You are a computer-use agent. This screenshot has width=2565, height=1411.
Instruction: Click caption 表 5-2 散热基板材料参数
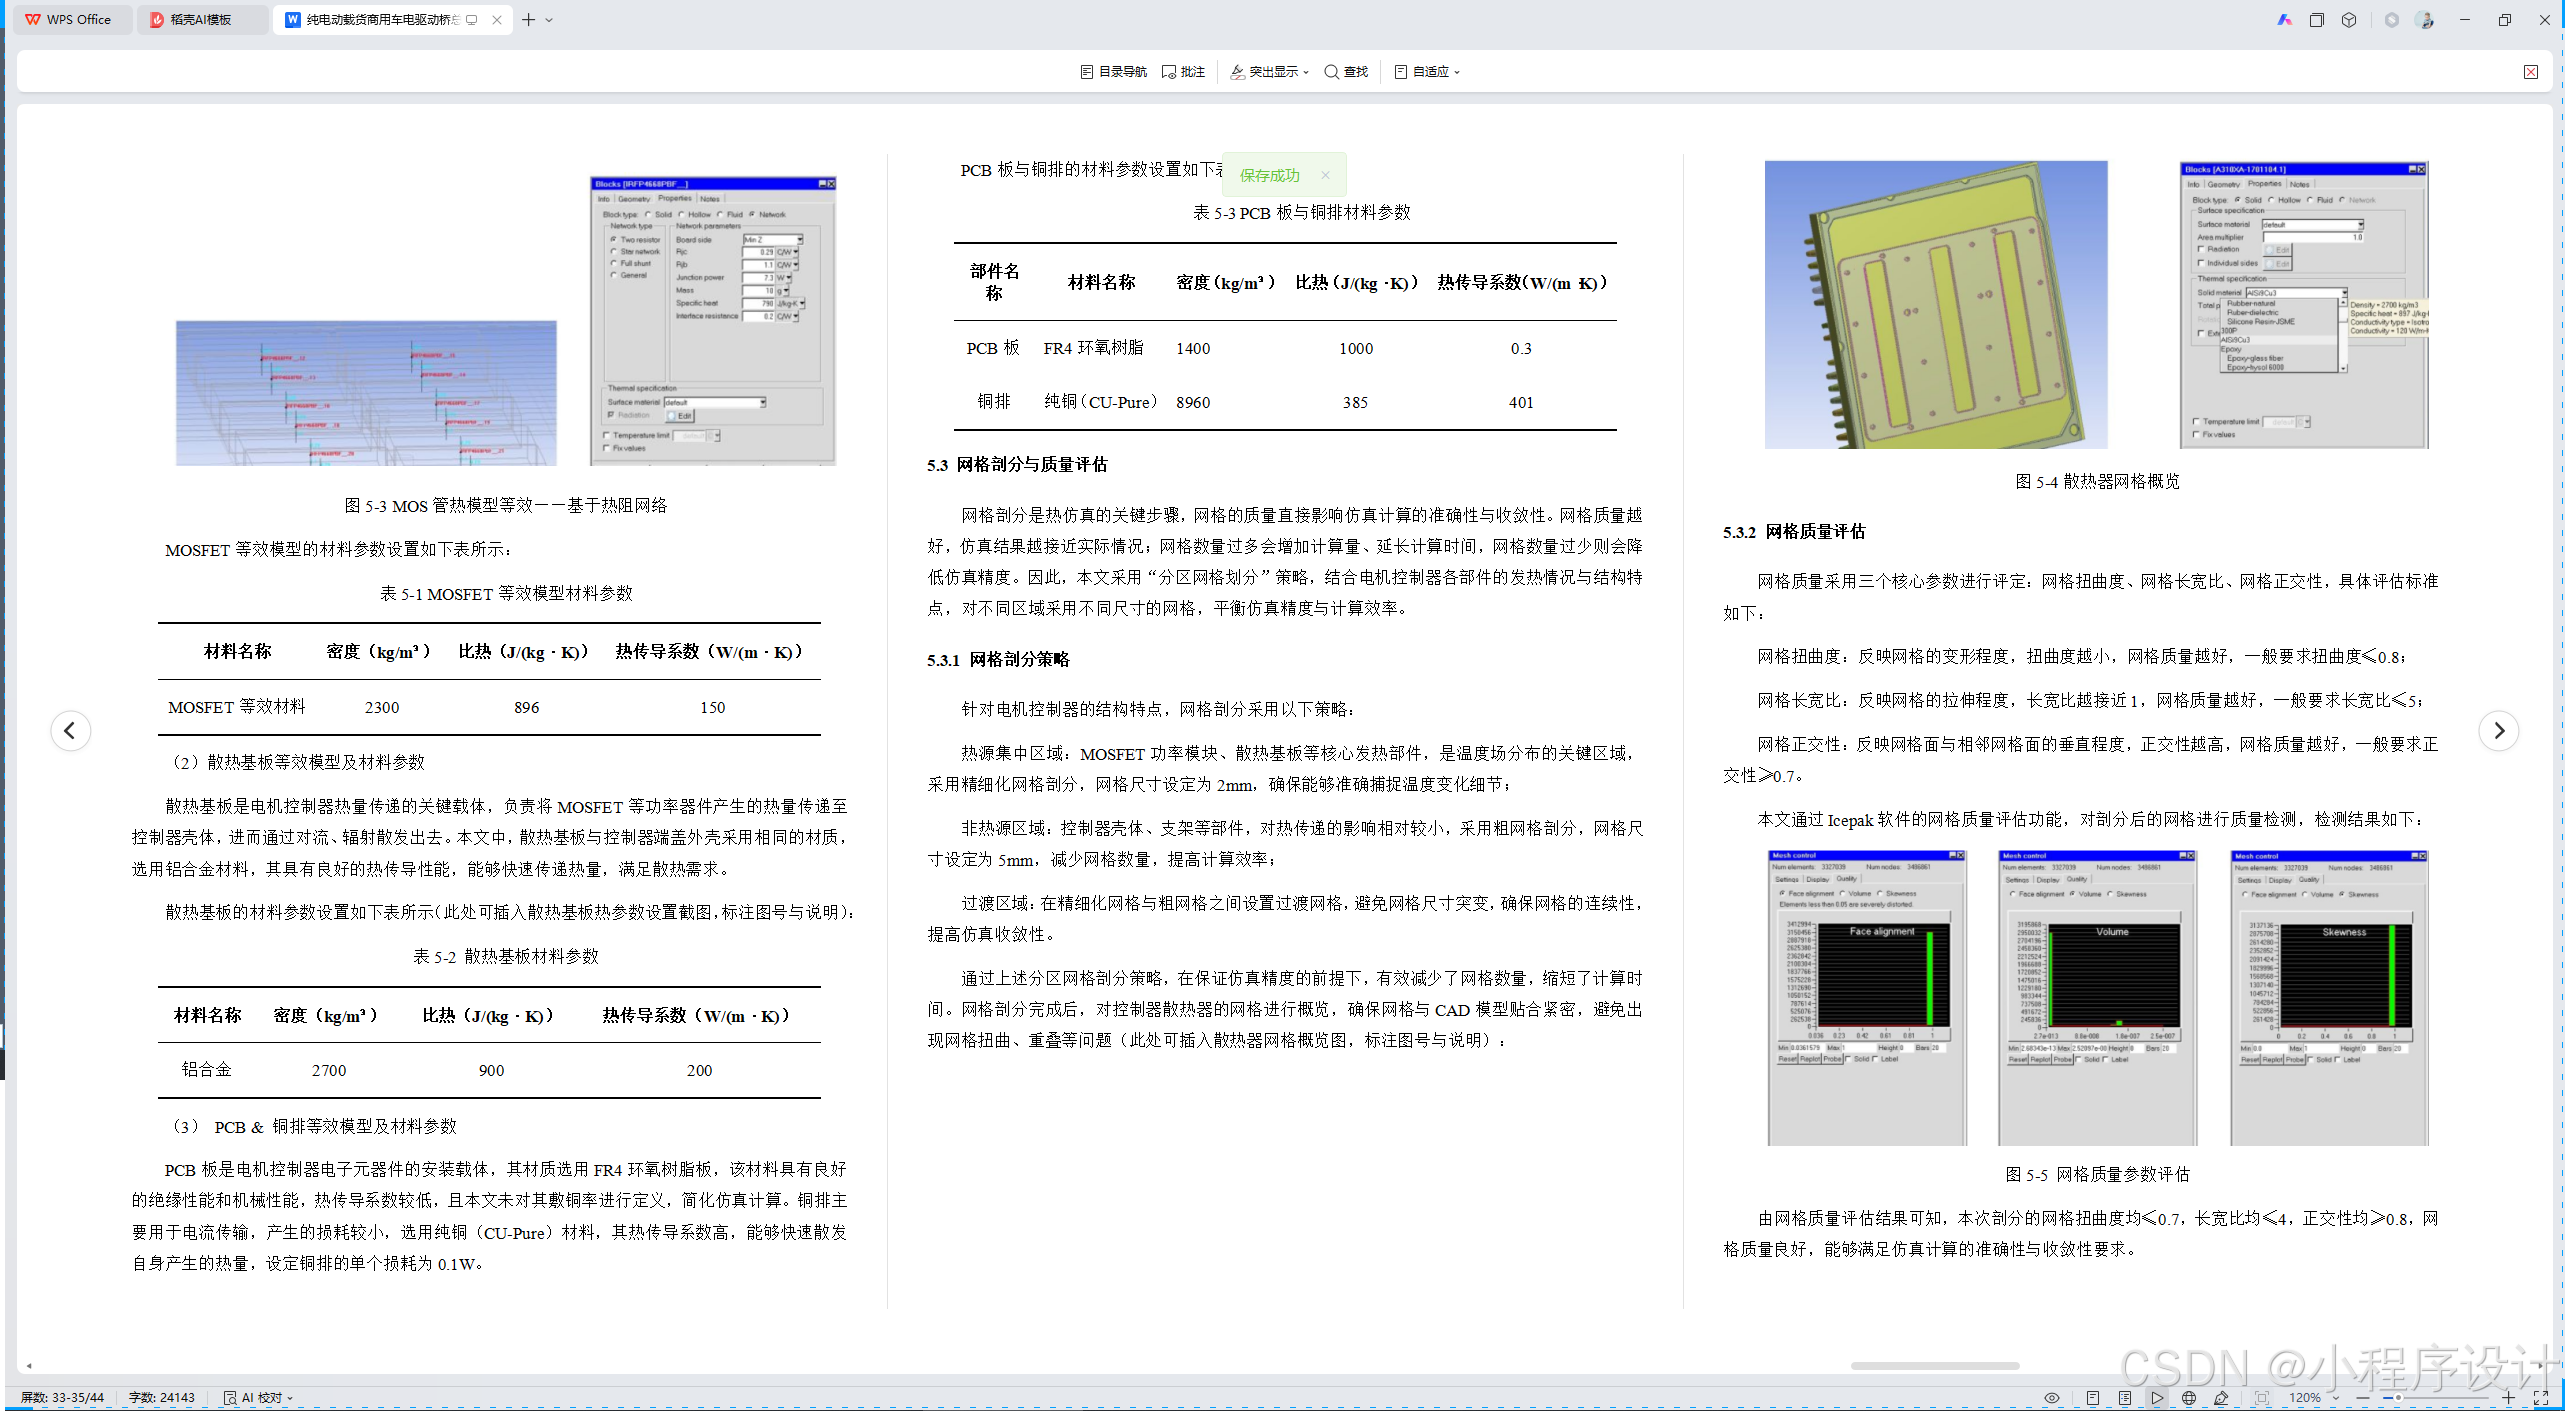[x=506, y=956]
